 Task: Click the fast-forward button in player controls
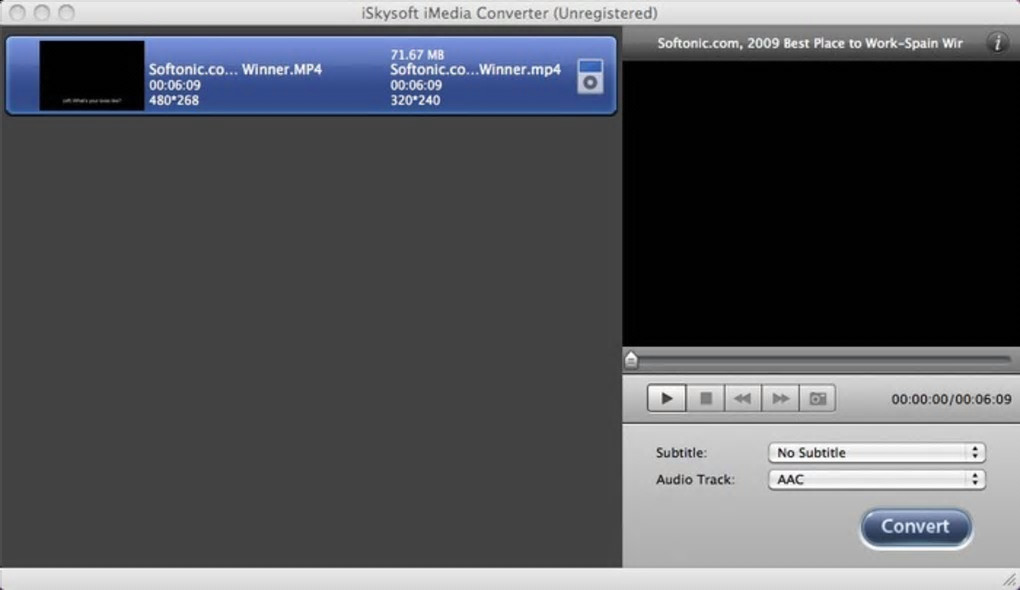[780, 398]
